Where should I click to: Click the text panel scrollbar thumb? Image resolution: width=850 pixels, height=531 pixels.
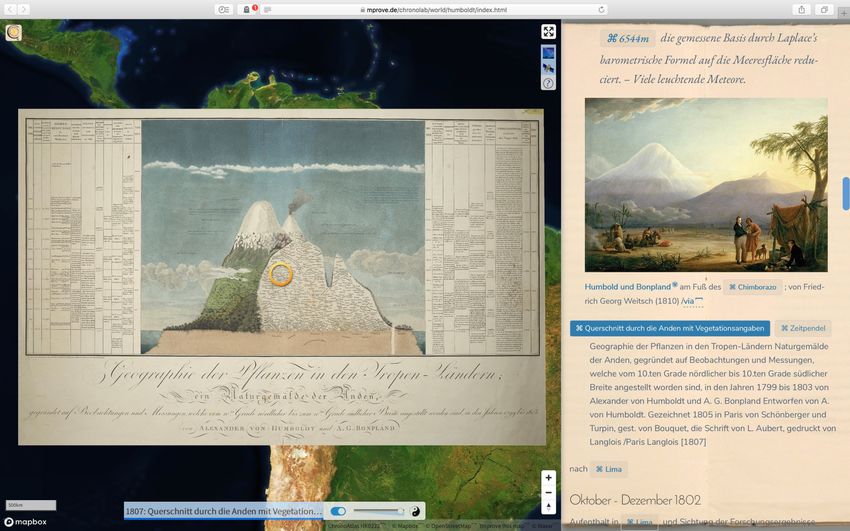[x=846, y=193]
